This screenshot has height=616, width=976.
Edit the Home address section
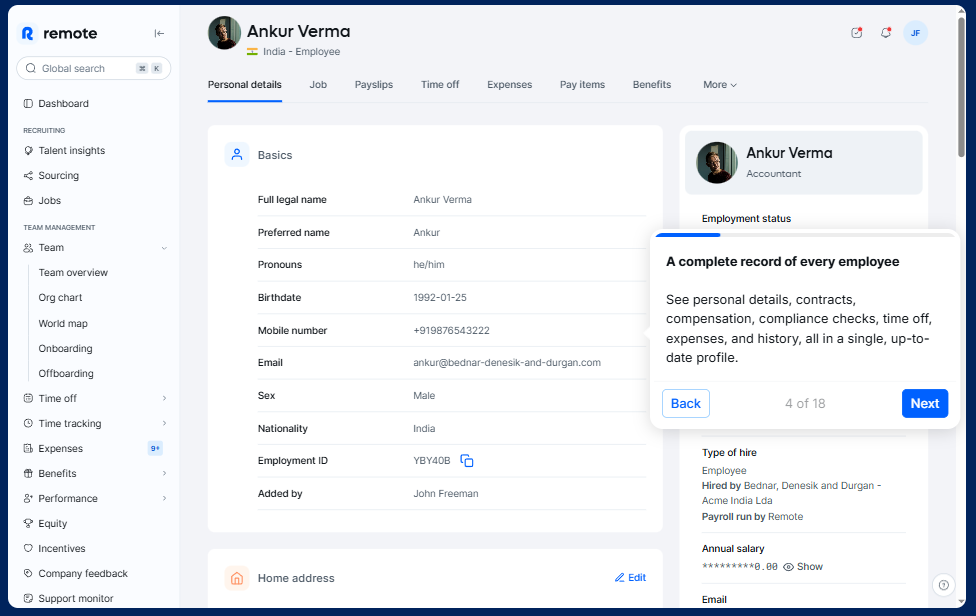coord(630,578)
